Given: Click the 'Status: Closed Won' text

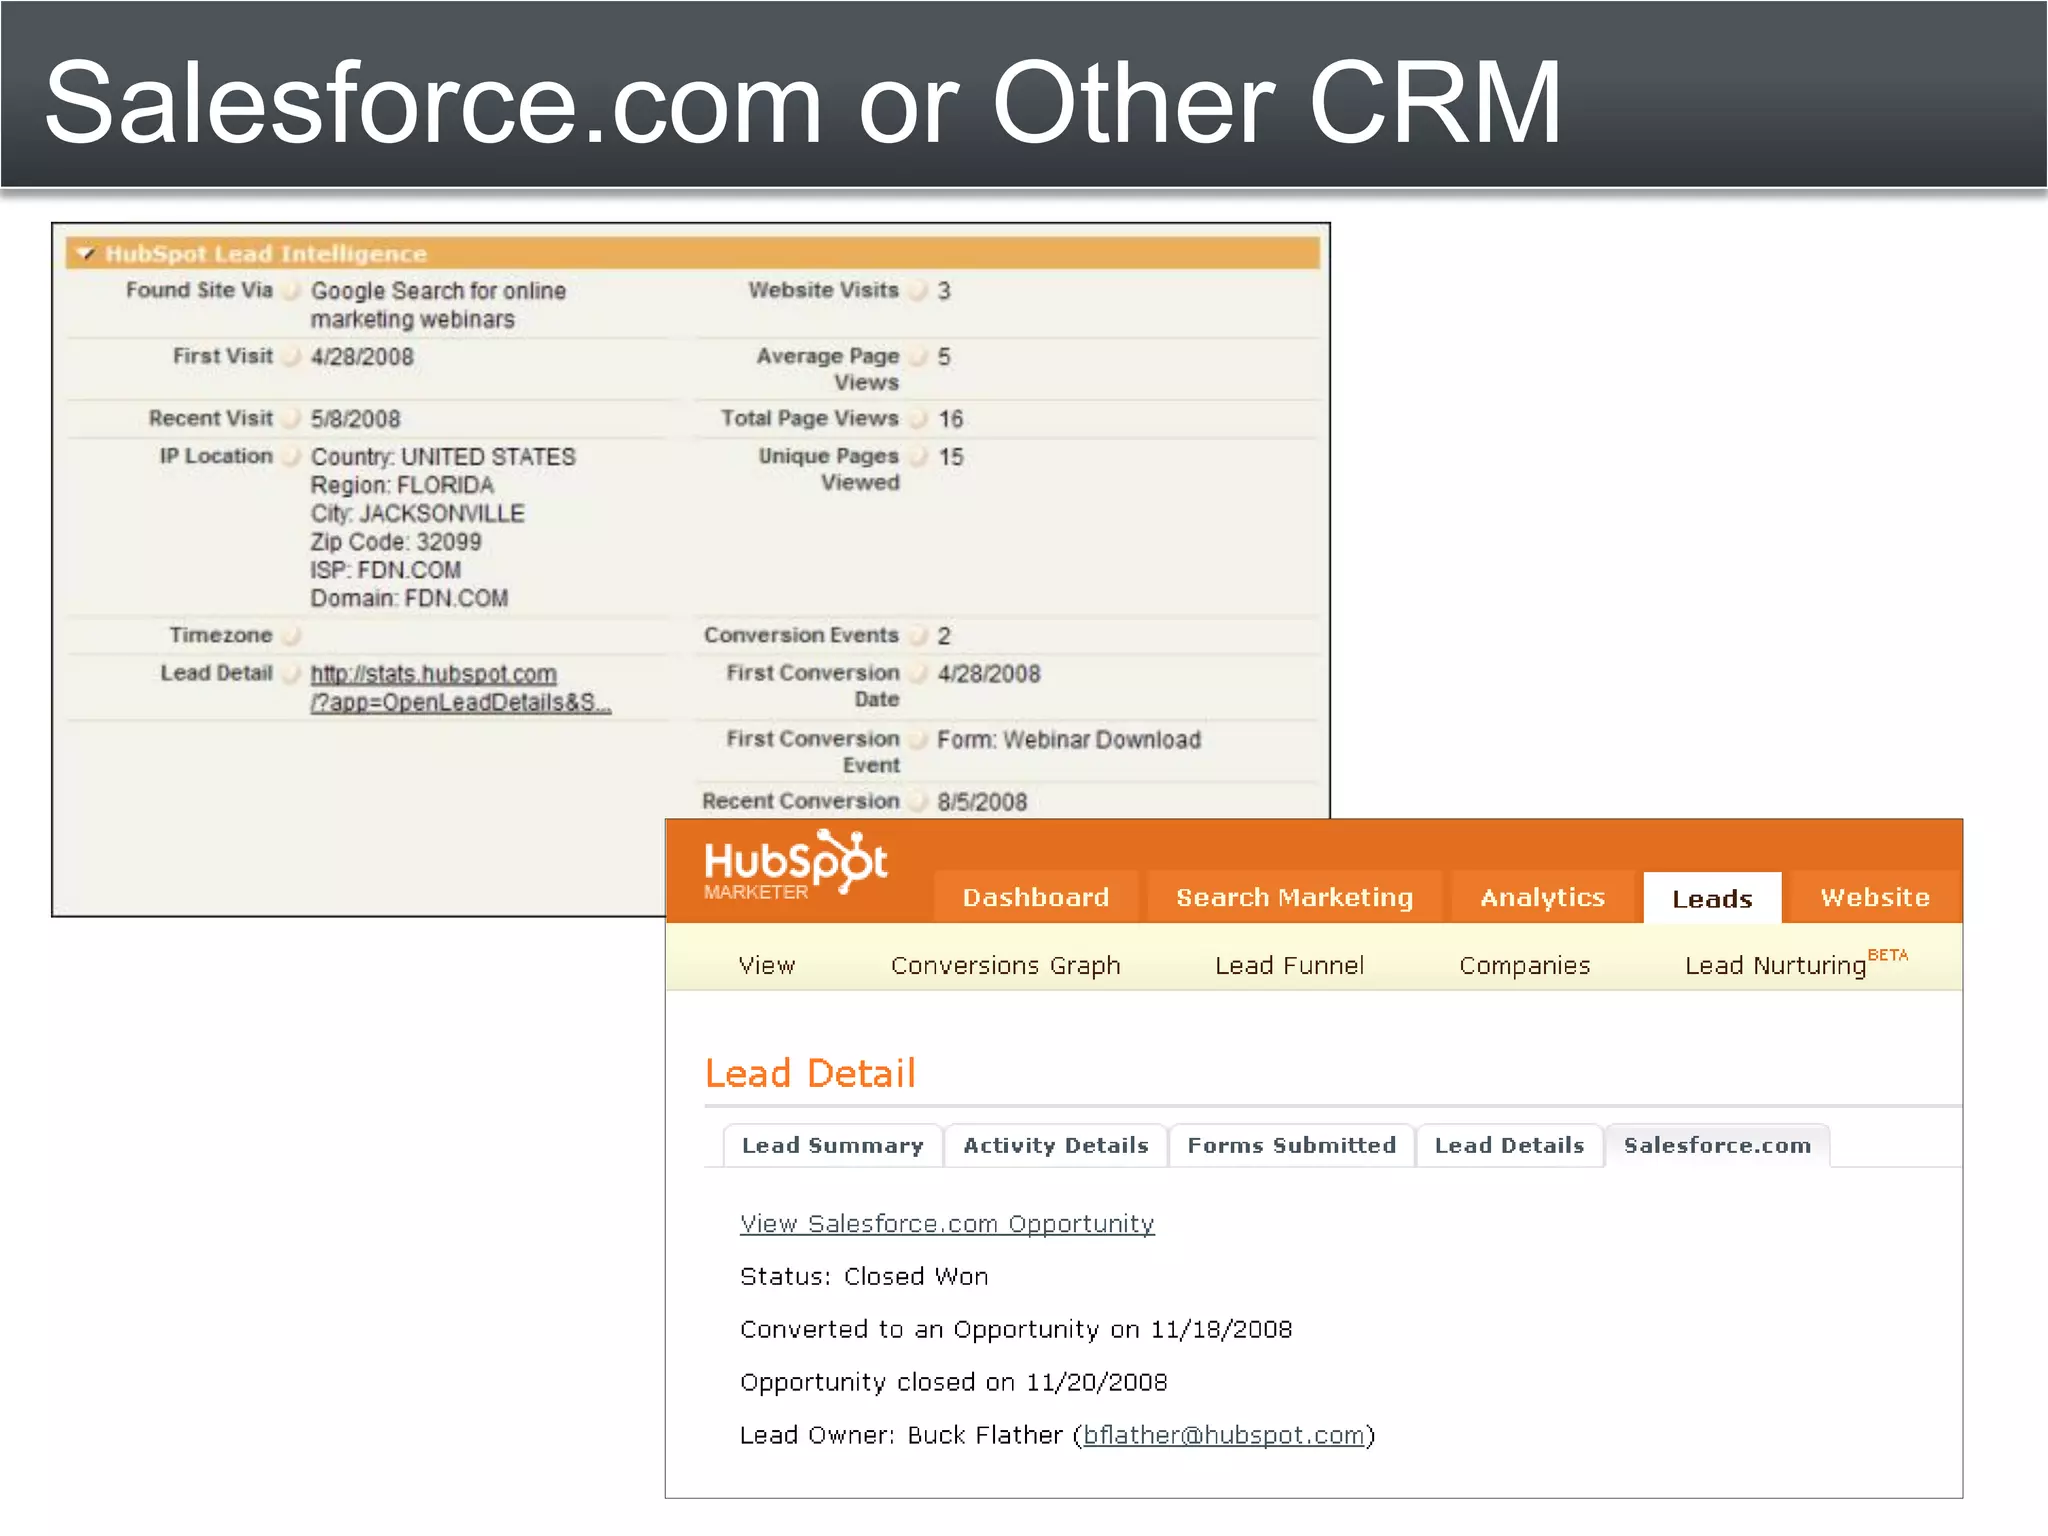Looking at the screenshot, I should [864, 1276].
